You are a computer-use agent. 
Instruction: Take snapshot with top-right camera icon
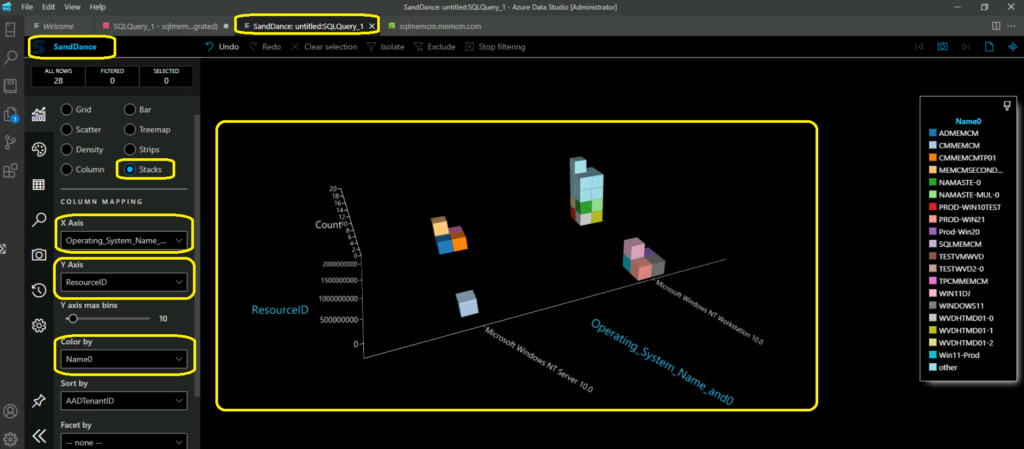[942, 47]
